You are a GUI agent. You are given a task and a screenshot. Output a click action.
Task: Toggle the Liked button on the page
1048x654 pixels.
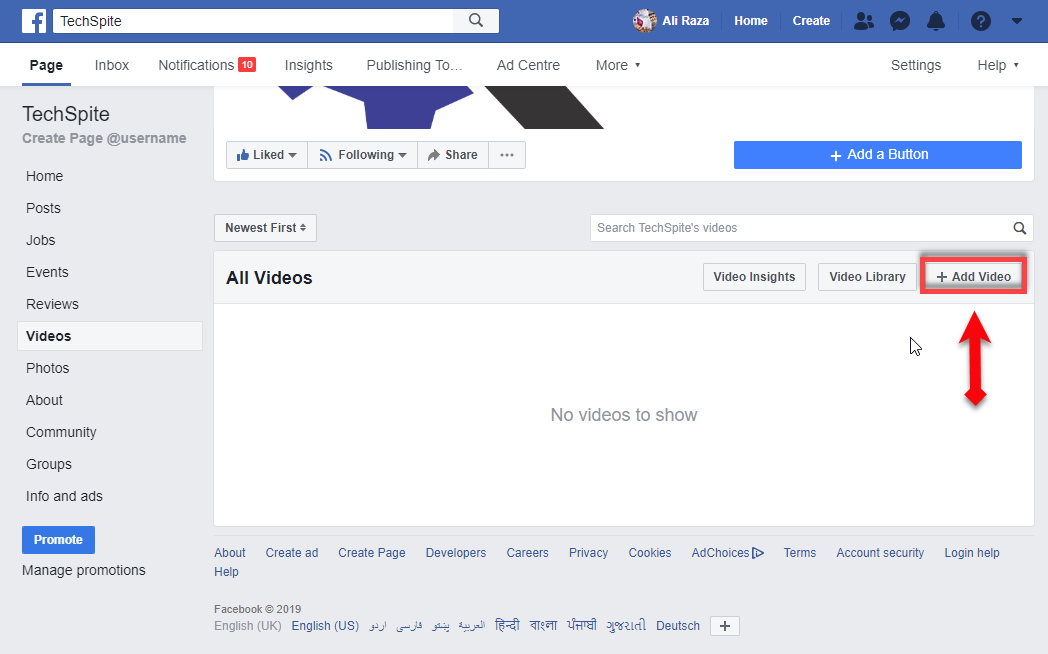266,155
